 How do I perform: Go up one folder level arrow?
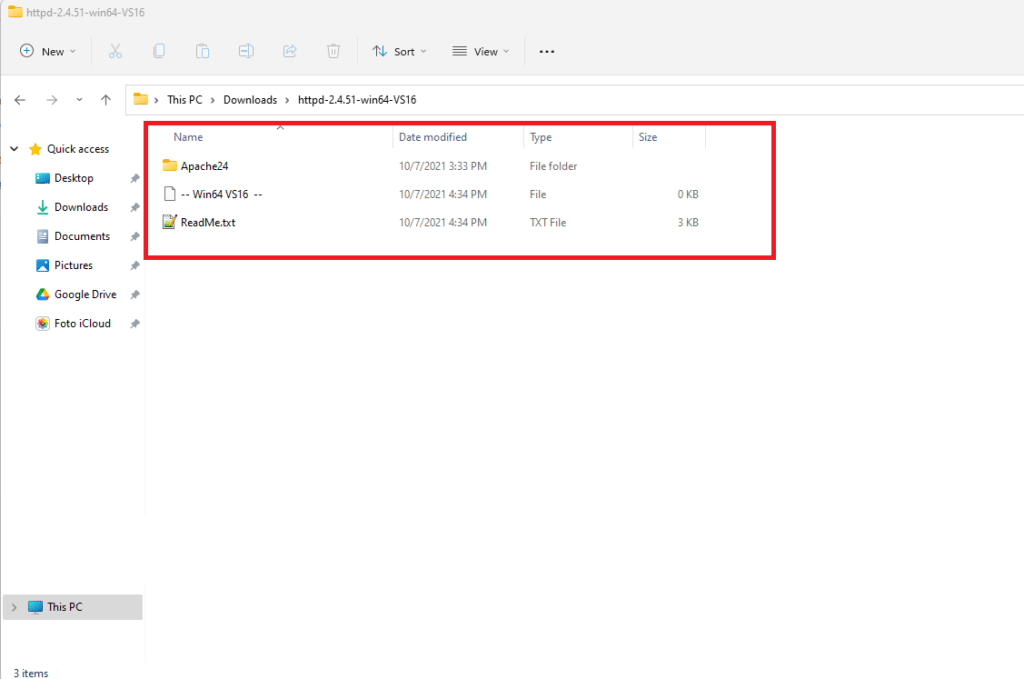(x=106, y=100)
